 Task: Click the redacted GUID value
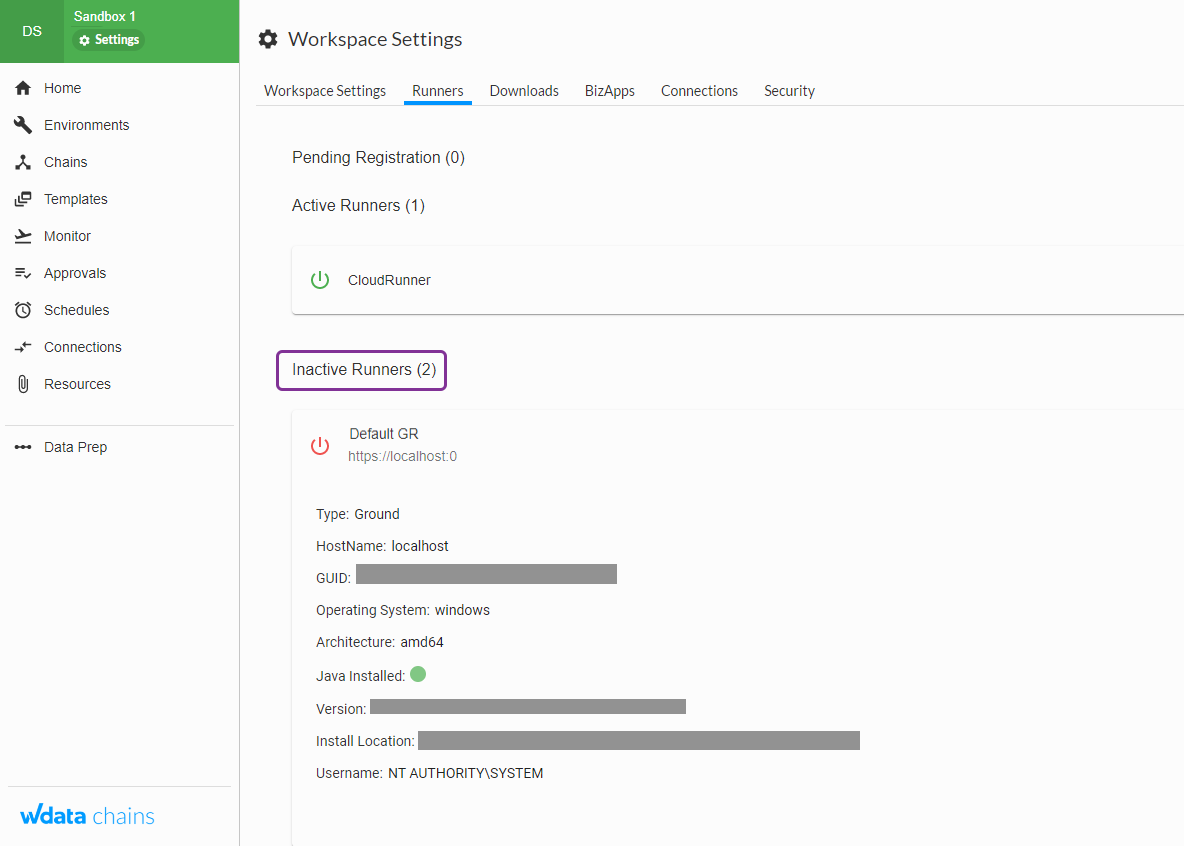[486, 574]
